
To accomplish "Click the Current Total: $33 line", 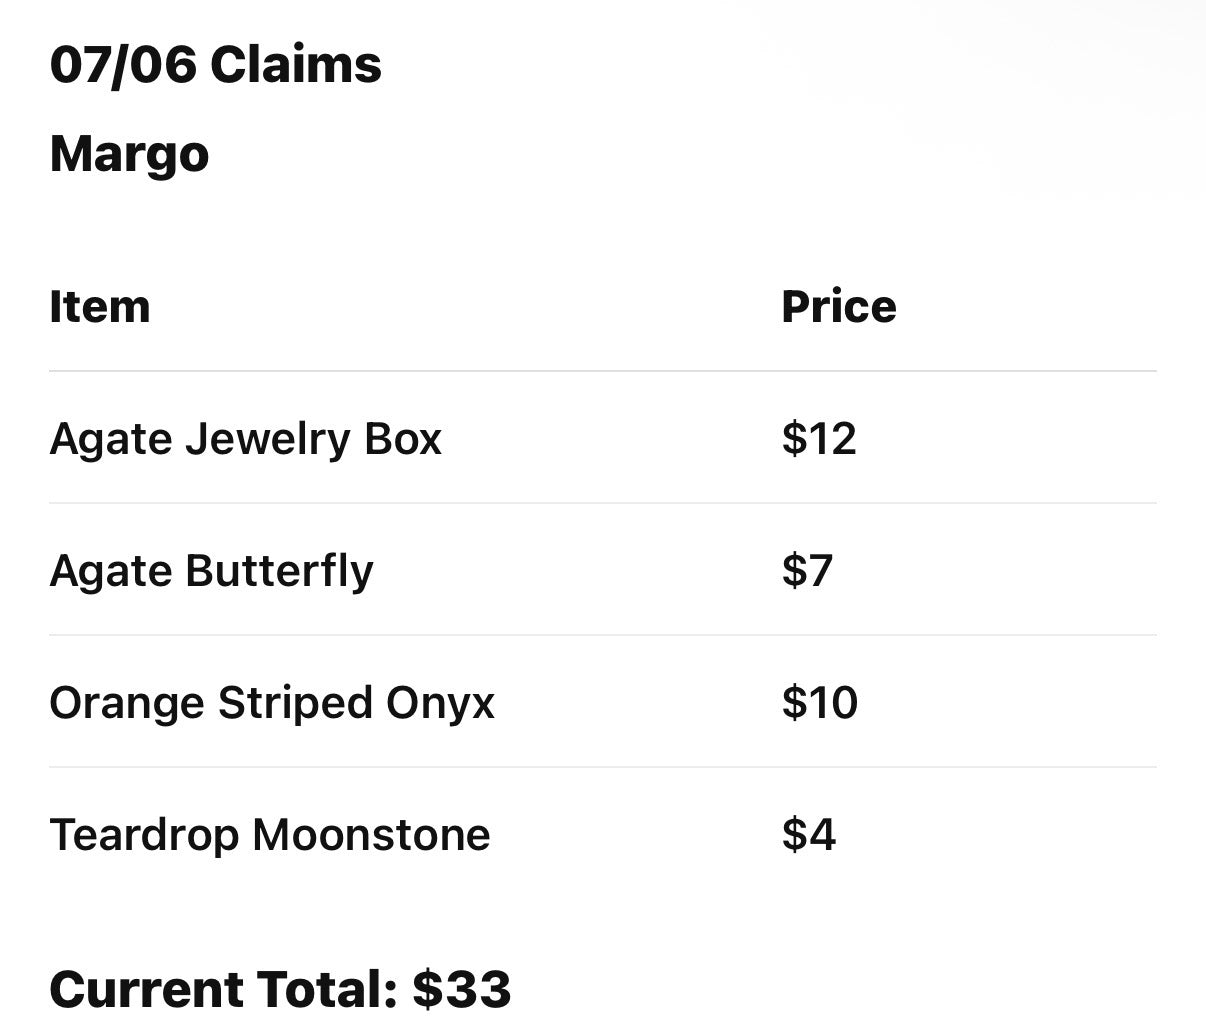I will click(x=280, y=989).
